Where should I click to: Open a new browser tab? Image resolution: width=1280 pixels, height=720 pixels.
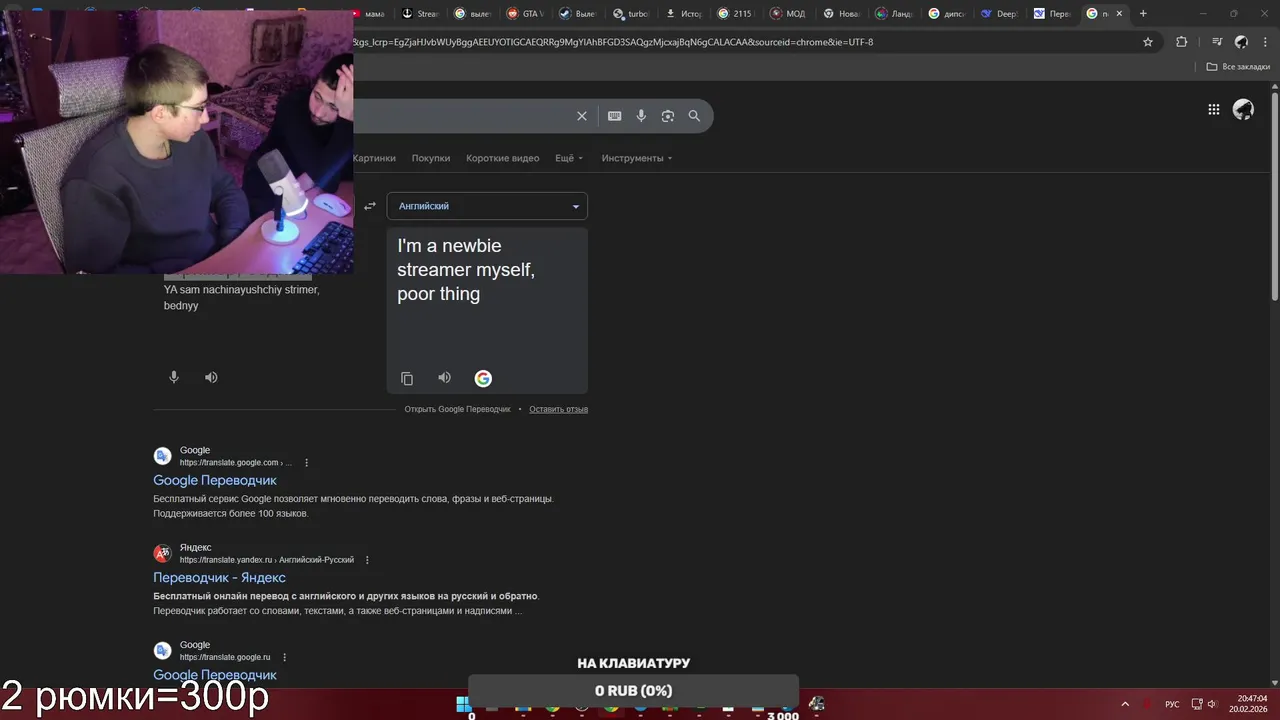coord(1143,14)
